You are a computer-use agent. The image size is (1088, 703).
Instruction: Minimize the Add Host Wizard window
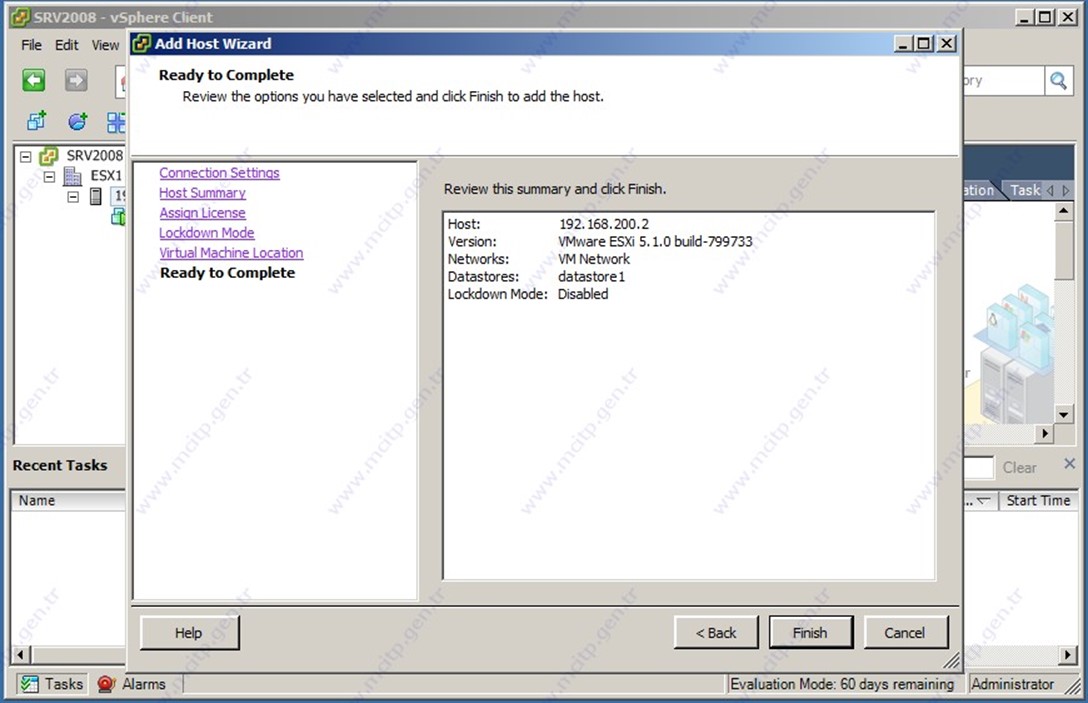tap(902, 44)
